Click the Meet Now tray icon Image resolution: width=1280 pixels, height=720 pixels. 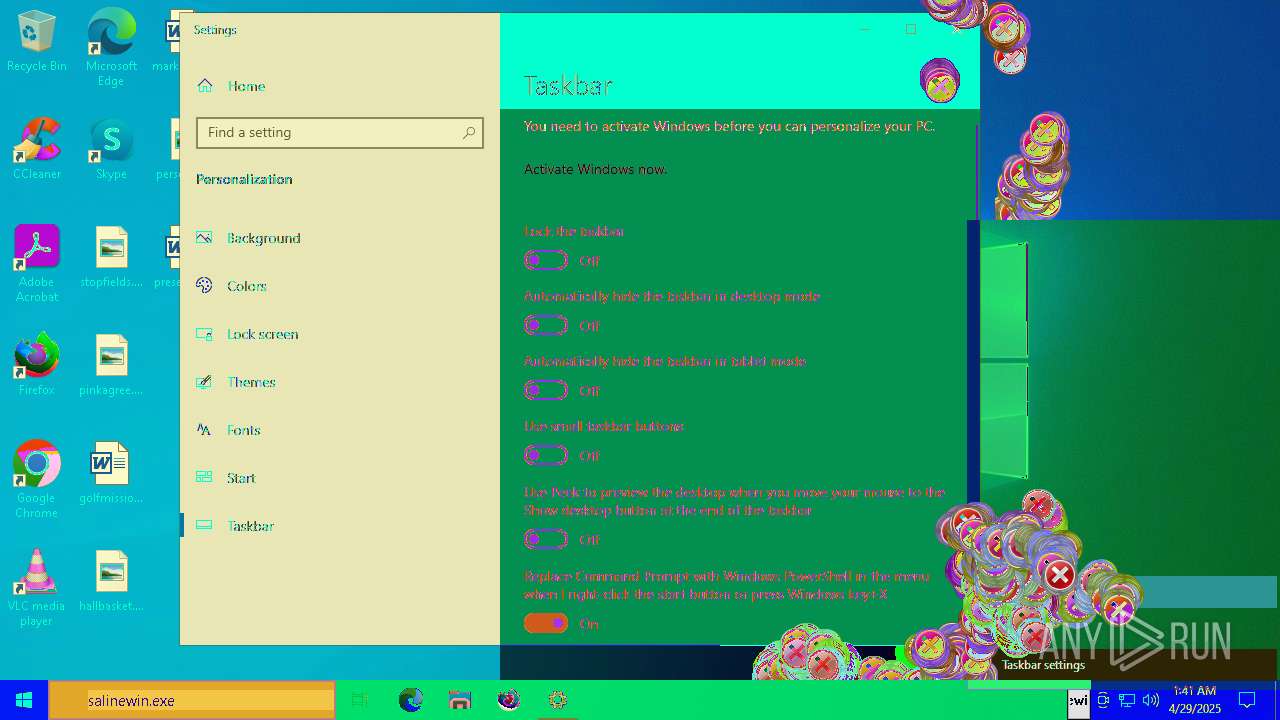1103,700
